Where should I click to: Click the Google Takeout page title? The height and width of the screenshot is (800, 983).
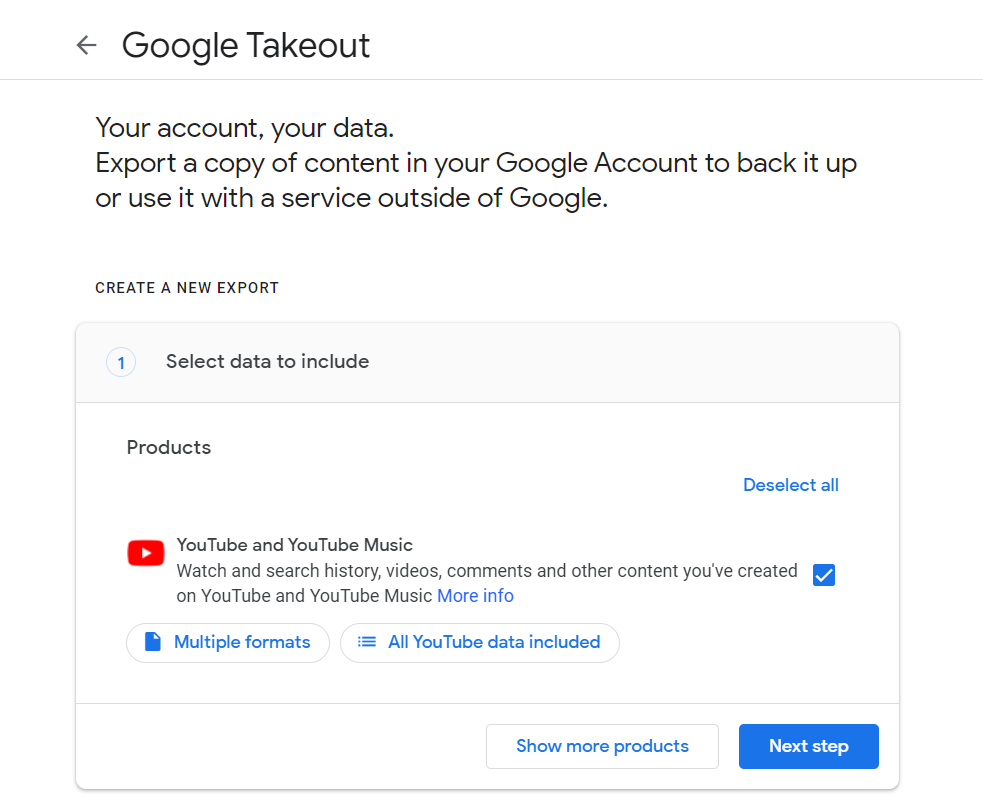(246, 46)
